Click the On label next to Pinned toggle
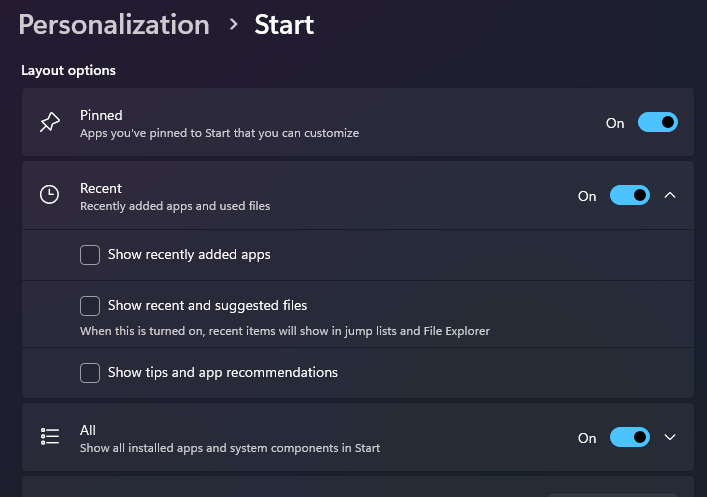Viewport: 707px width, 497px height. 615,123
